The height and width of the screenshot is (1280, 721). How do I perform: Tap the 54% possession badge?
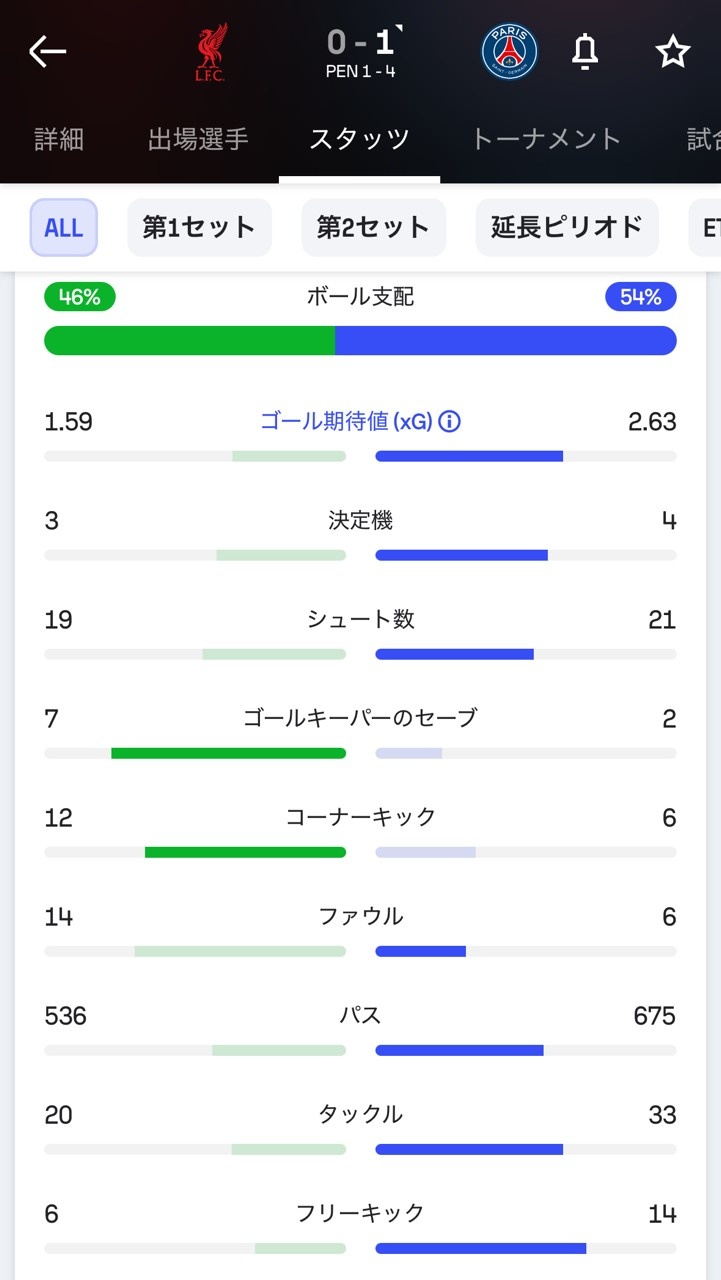[641, 297]
